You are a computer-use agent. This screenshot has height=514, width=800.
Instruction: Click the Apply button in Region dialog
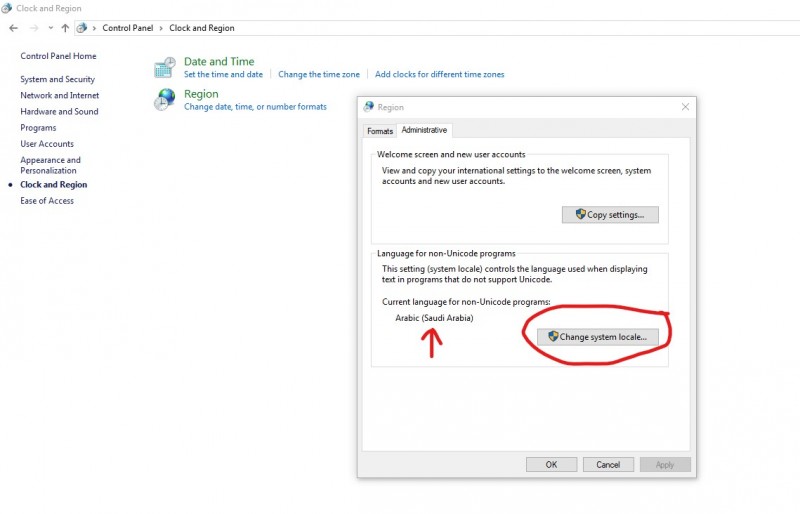pos(665,464)
